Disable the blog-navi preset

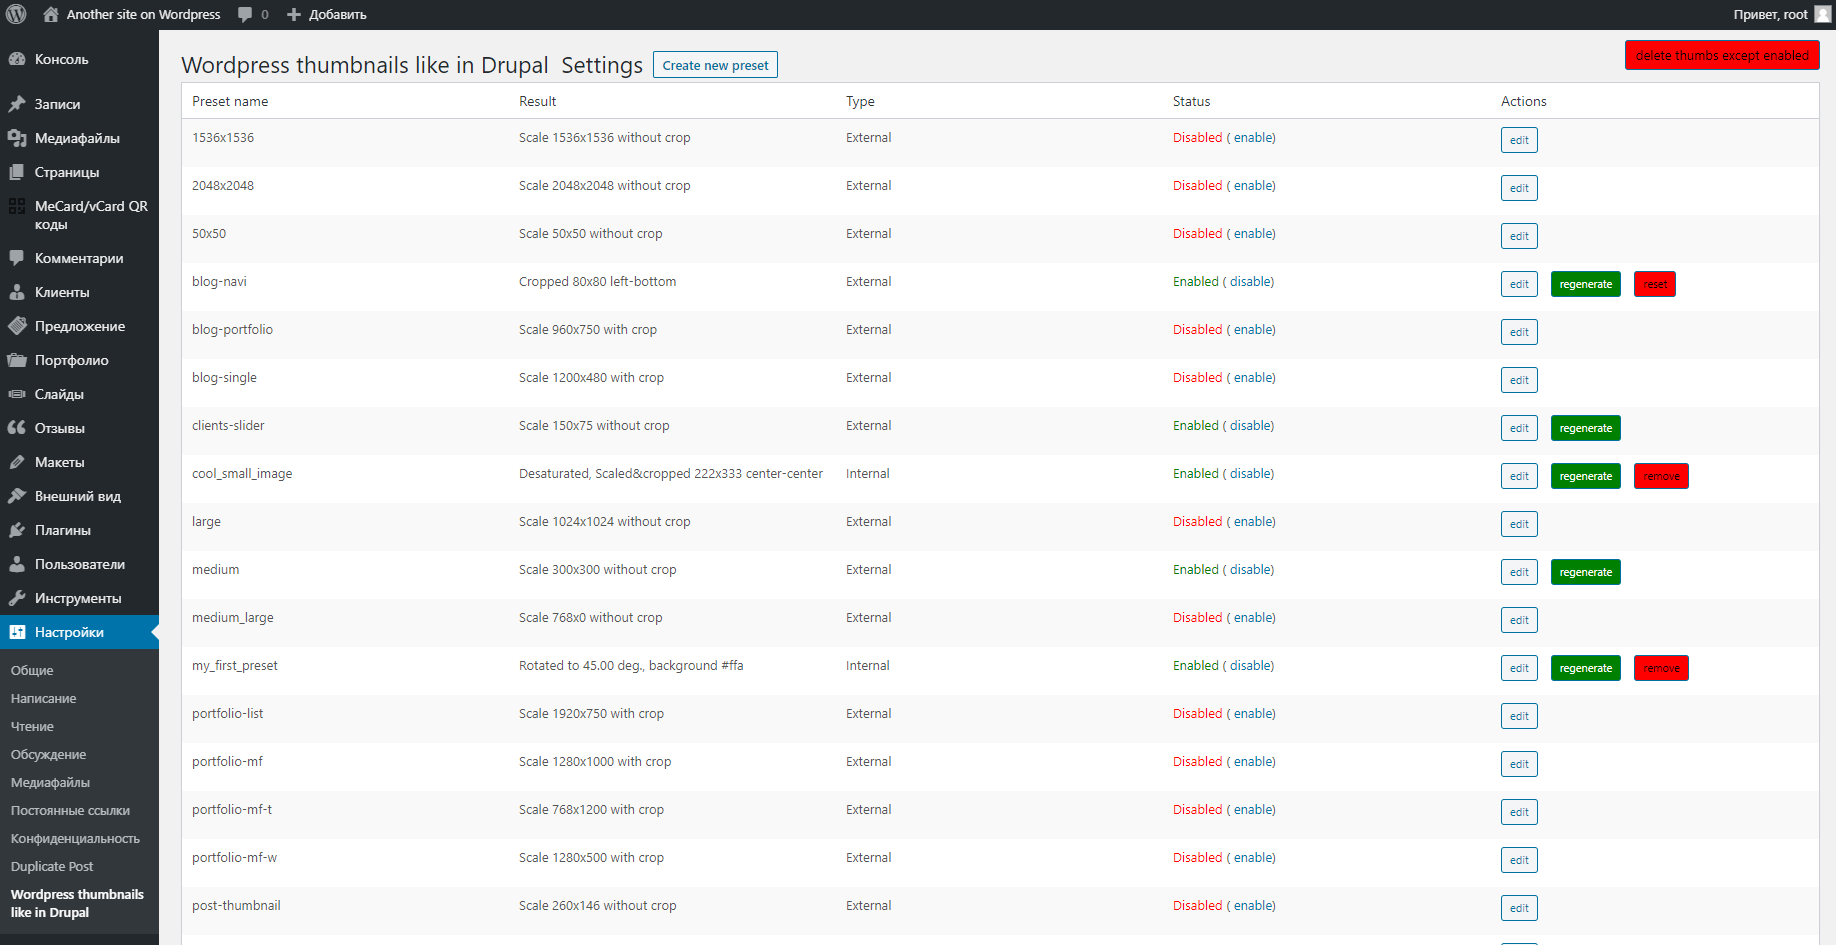click(x=1250, y=282)
